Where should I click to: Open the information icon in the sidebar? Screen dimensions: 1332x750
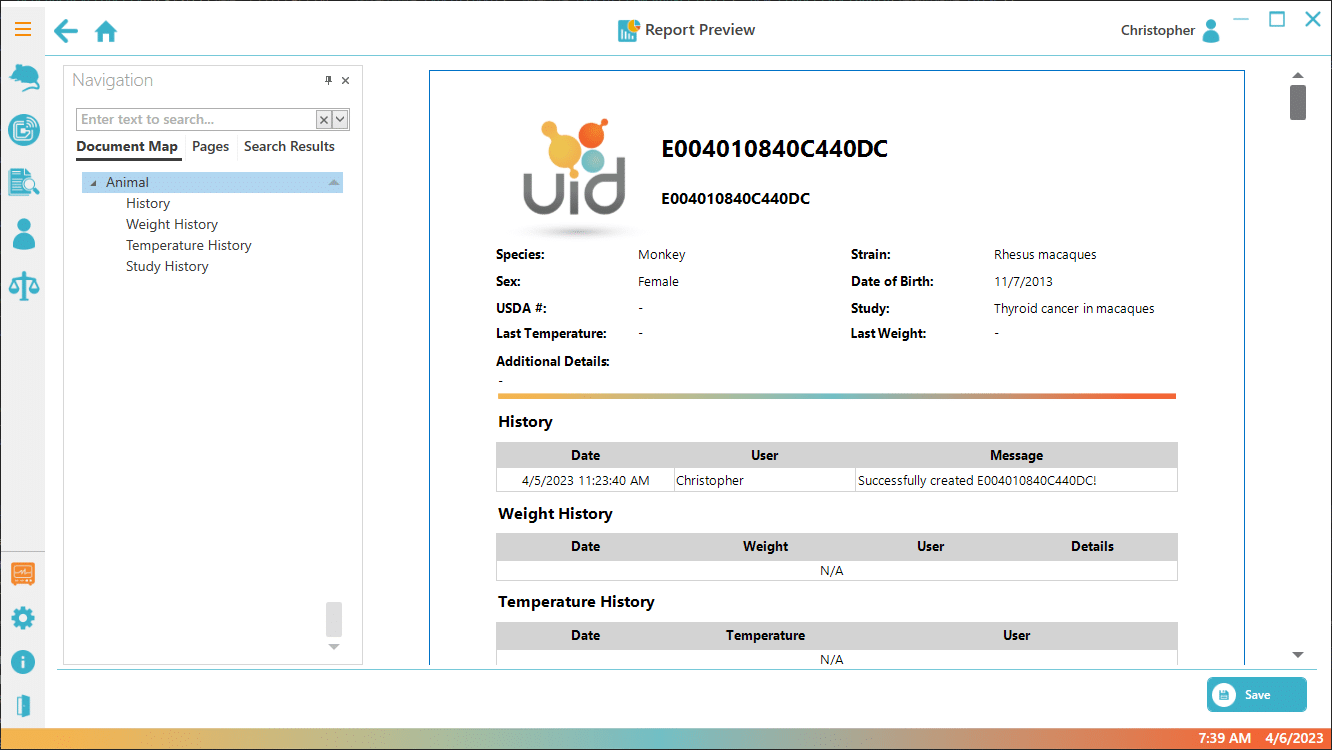pos(23,662)
